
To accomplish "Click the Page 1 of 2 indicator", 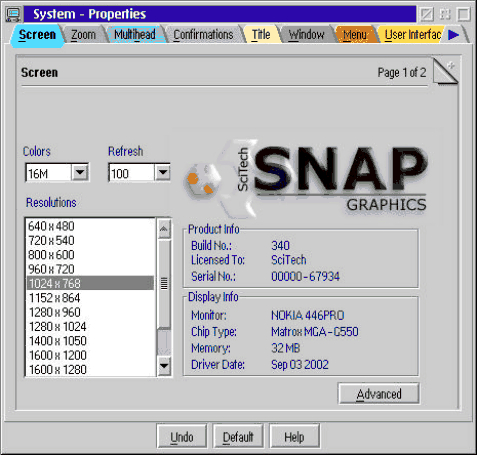I will point(402,72).
